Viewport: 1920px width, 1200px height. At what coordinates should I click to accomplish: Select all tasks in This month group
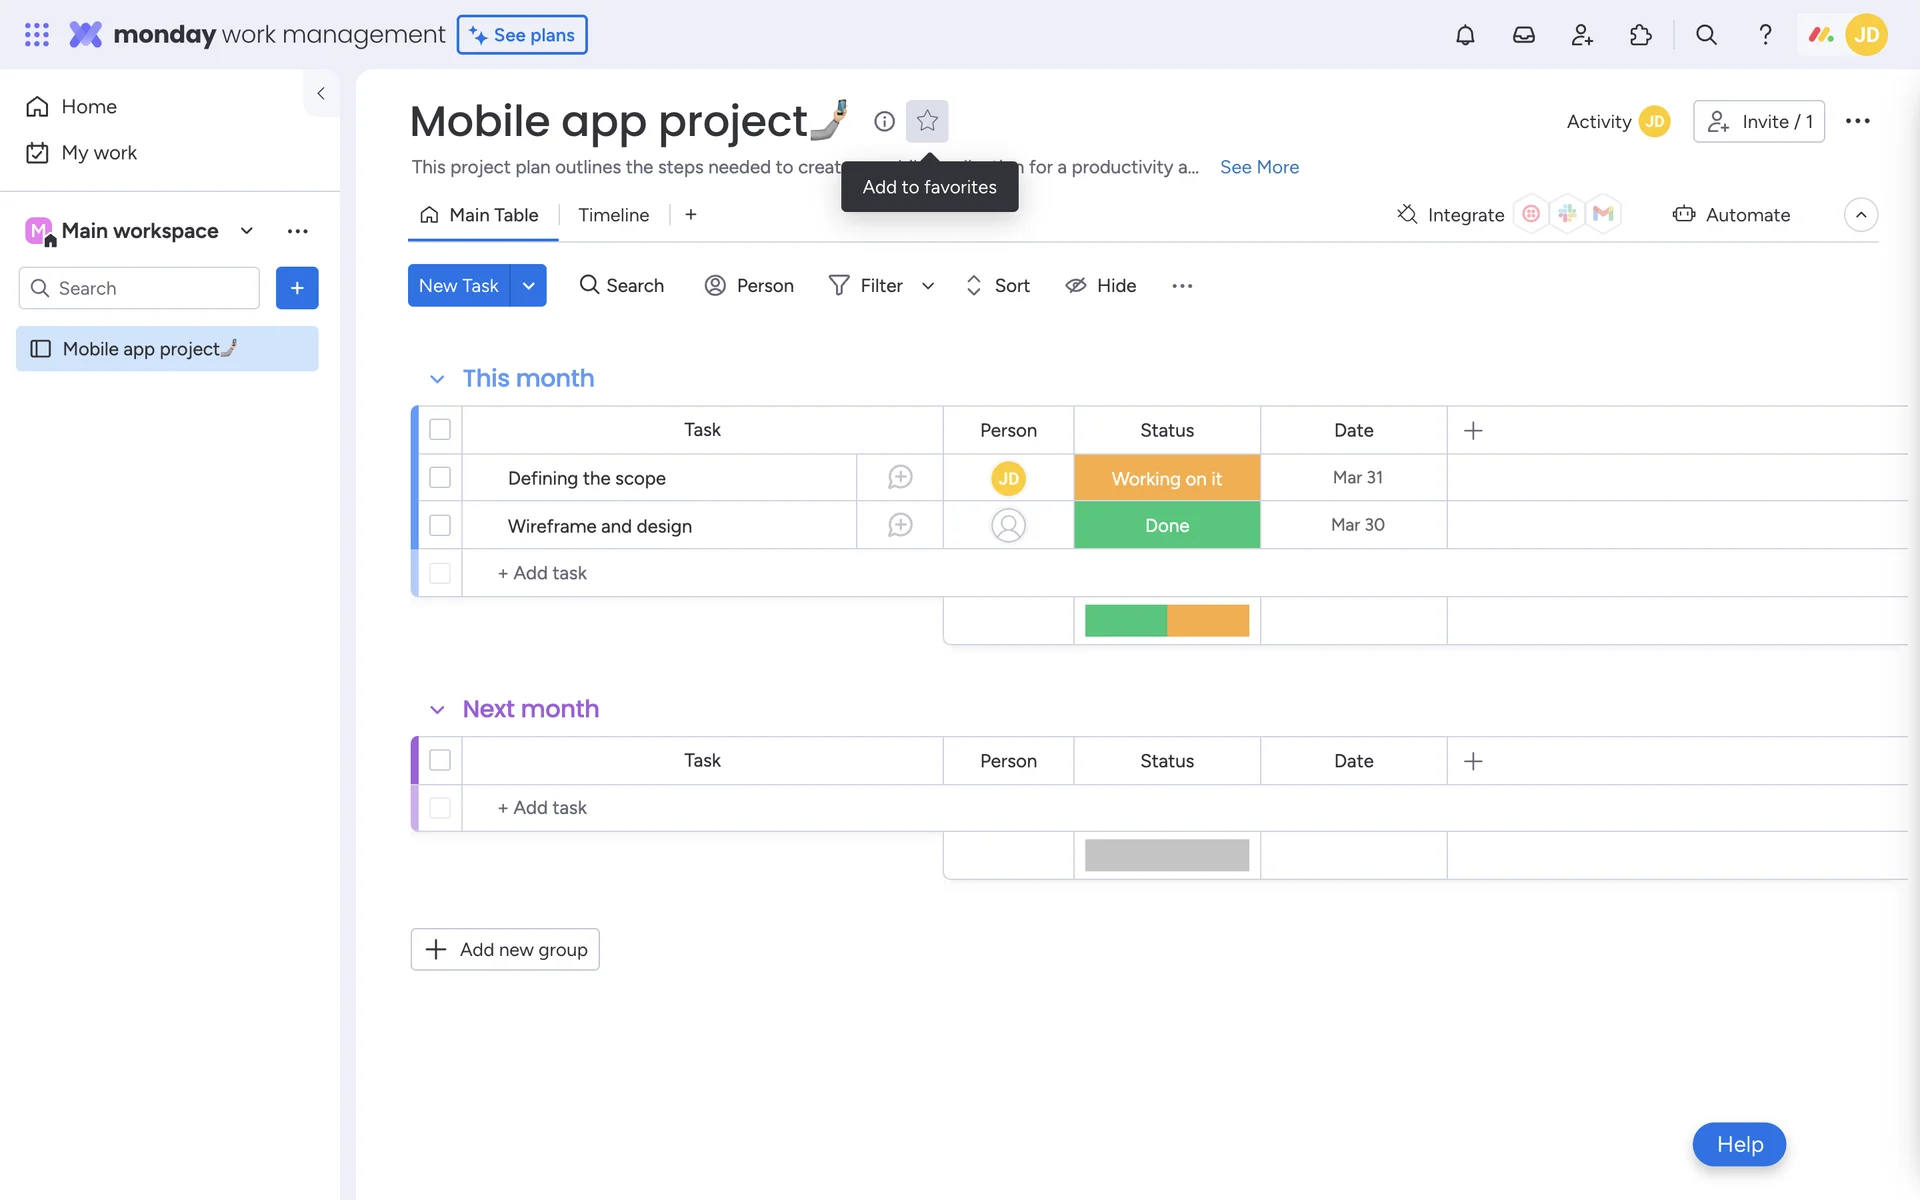pyautogui.click(x=440, y=430)
